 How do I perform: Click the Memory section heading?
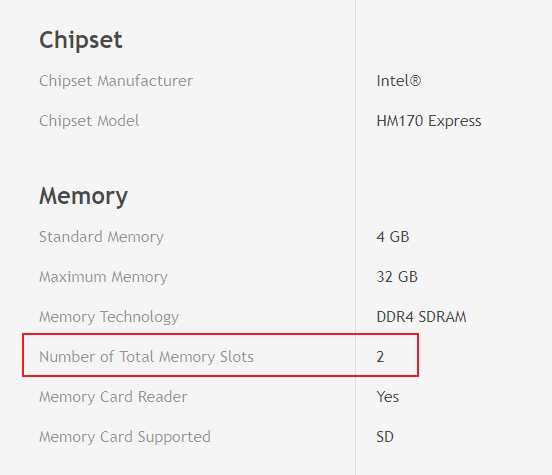coord(83,196)
